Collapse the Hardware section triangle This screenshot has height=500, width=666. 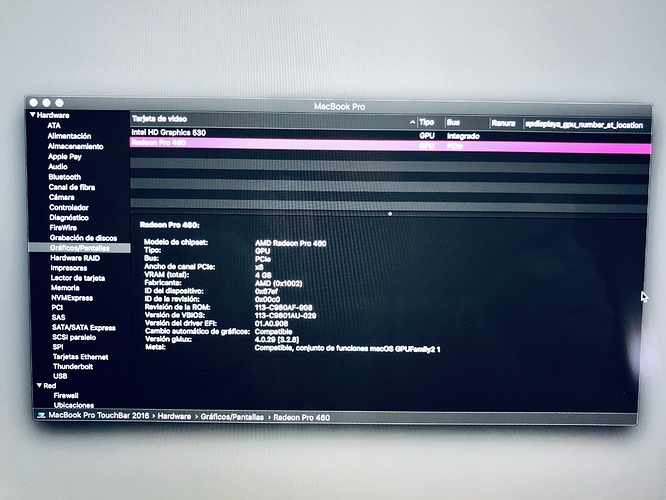[32, 115]
